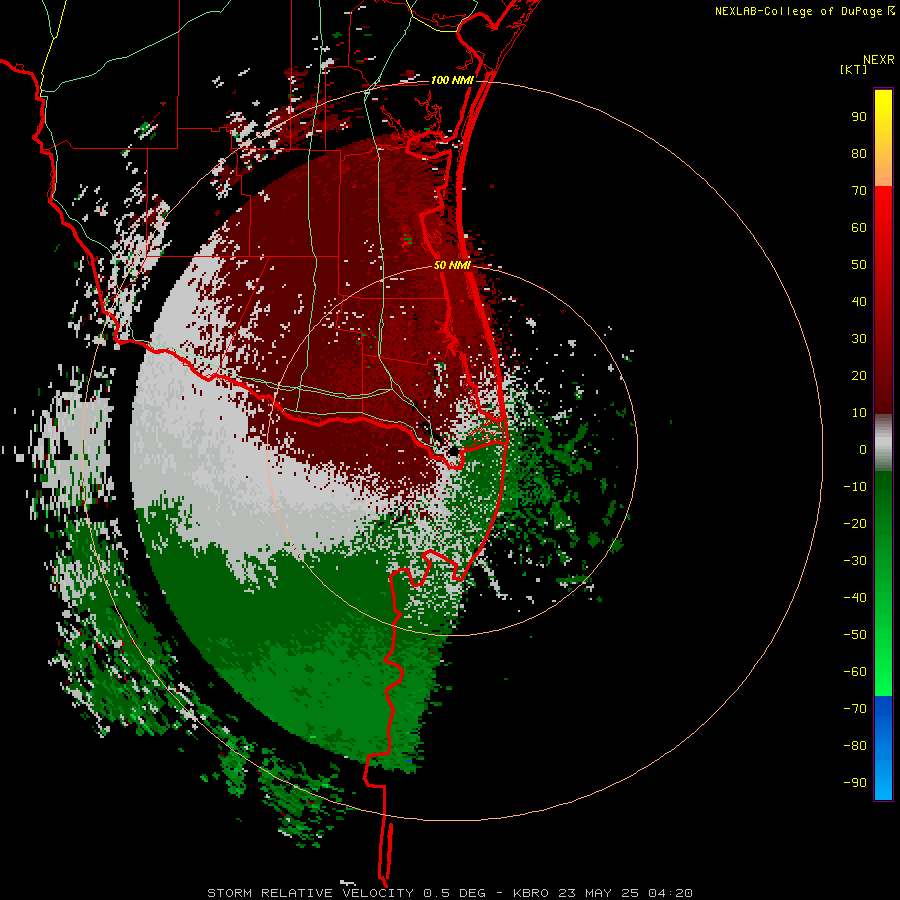Click the -40 value on velocity scale
The height and width of the screenshot is (900, 900).
[855, 598]
